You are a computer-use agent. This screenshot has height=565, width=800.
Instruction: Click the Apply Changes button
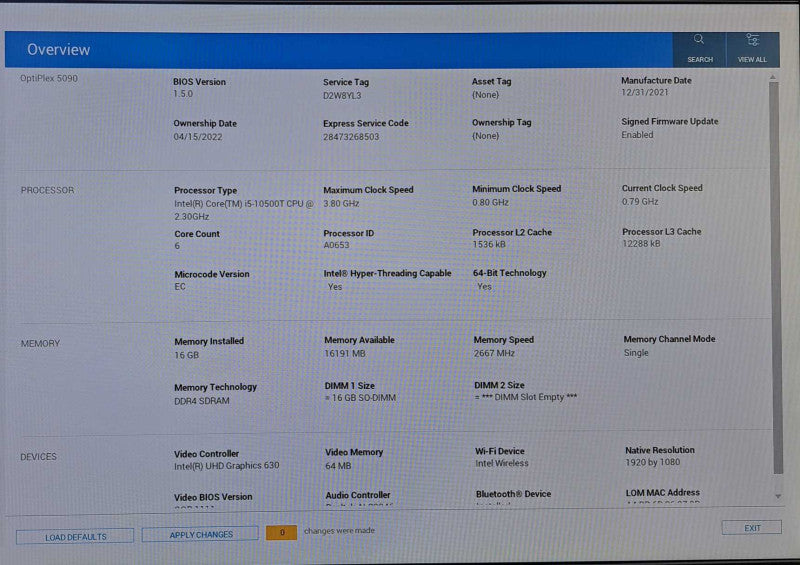pyautogui.click(x=201, y=534)
